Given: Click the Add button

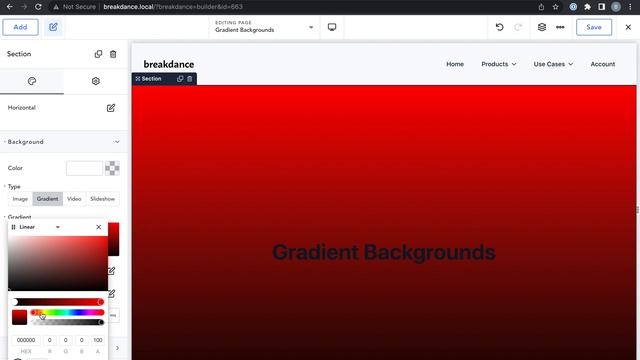Looking at the screenshot, I should tap(20, 27).
